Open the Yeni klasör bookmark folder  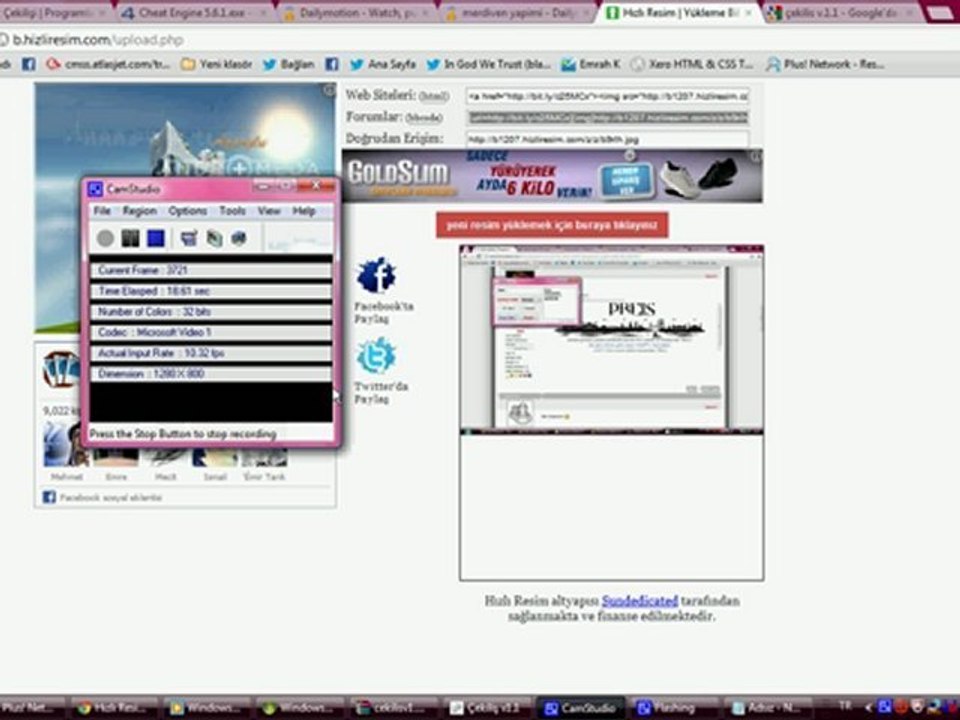(217, 64)
